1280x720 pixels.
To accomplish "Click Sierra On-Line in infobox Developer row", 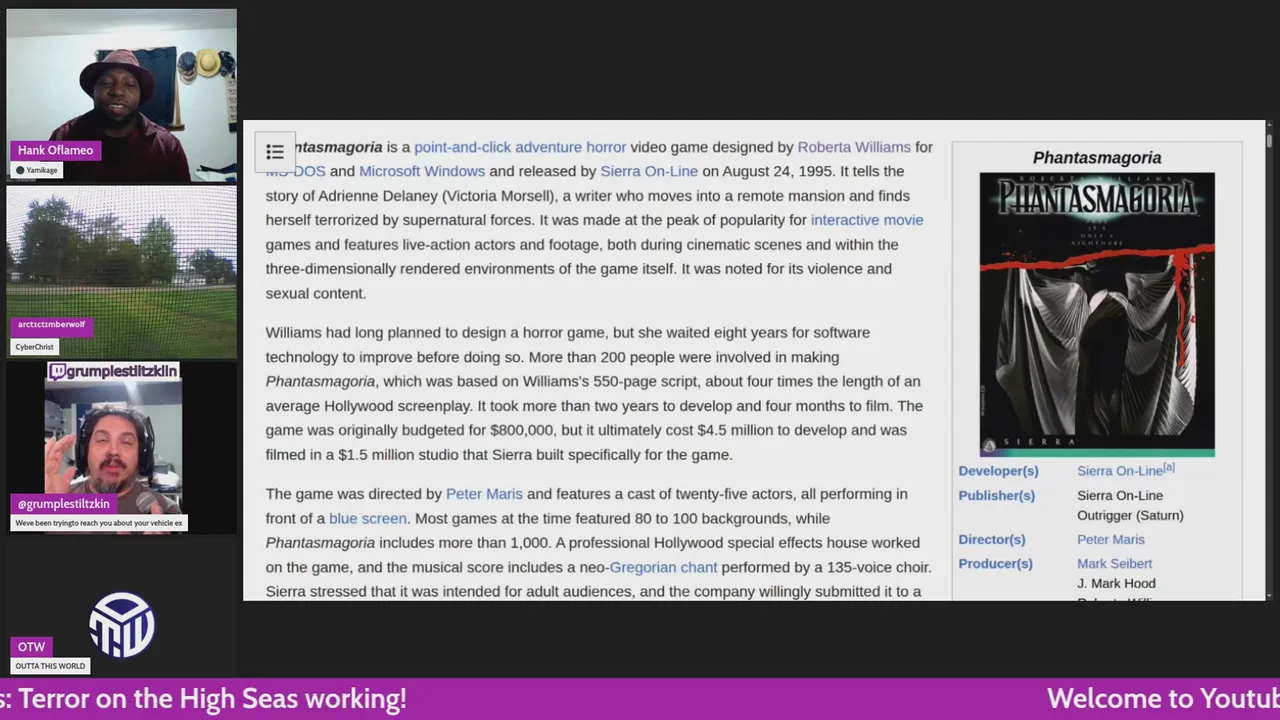I will 1120,471.
